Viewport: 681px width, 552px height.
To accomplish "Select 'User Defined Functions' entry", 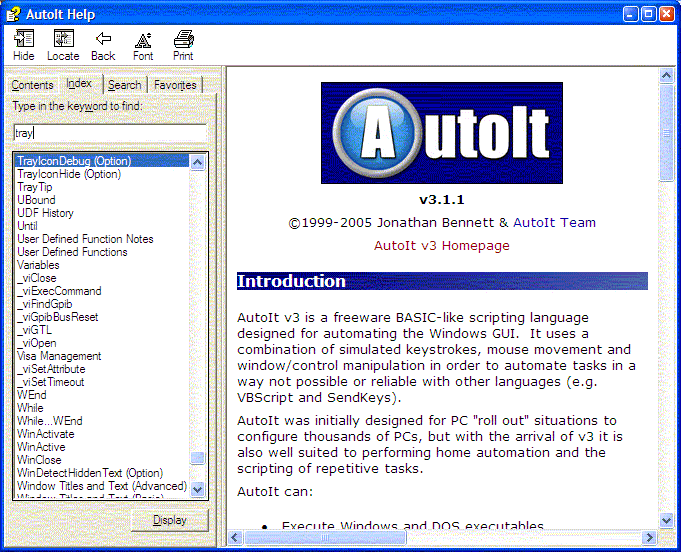I will [72, 252].
